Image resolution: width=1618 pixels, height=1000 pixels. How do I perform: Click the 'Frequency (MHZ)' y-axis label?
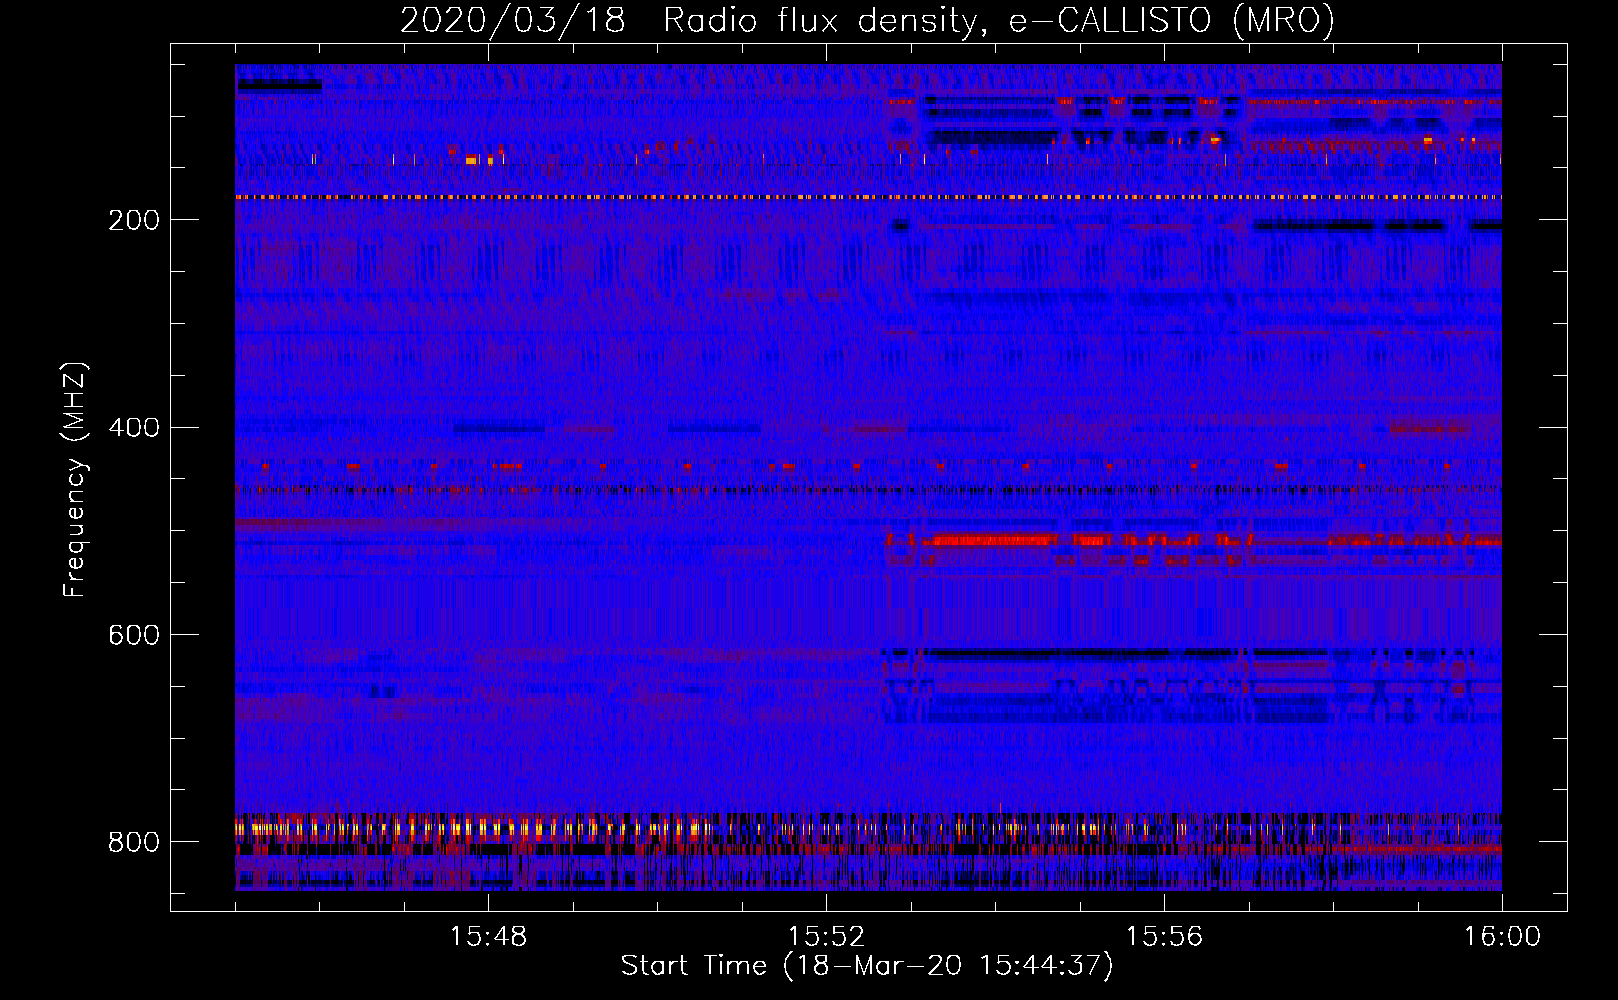(75, 479)
